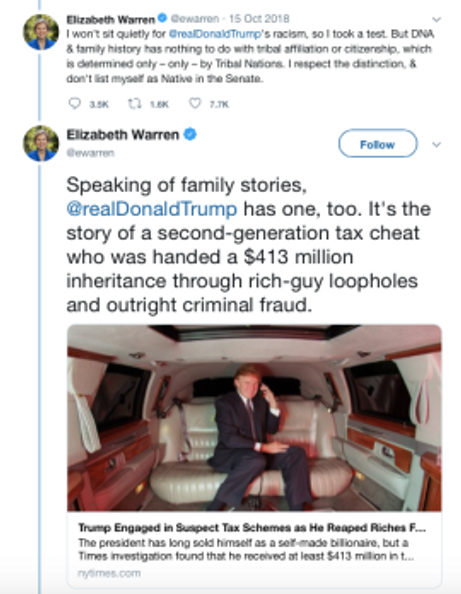Open Elizabeth Warren's avatar in main tweet
The height and width of the screenshot is (594, 461).
coord(41,143)
